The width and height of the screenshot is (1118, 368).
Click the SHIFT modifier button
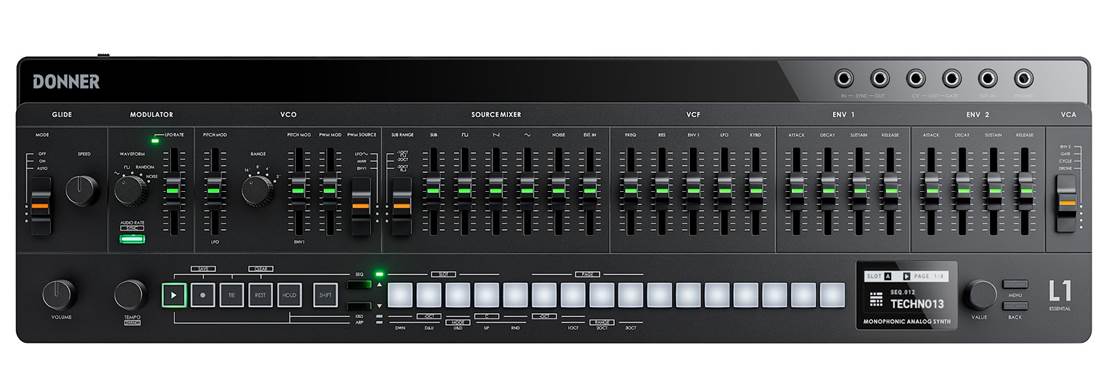point(326,295)
